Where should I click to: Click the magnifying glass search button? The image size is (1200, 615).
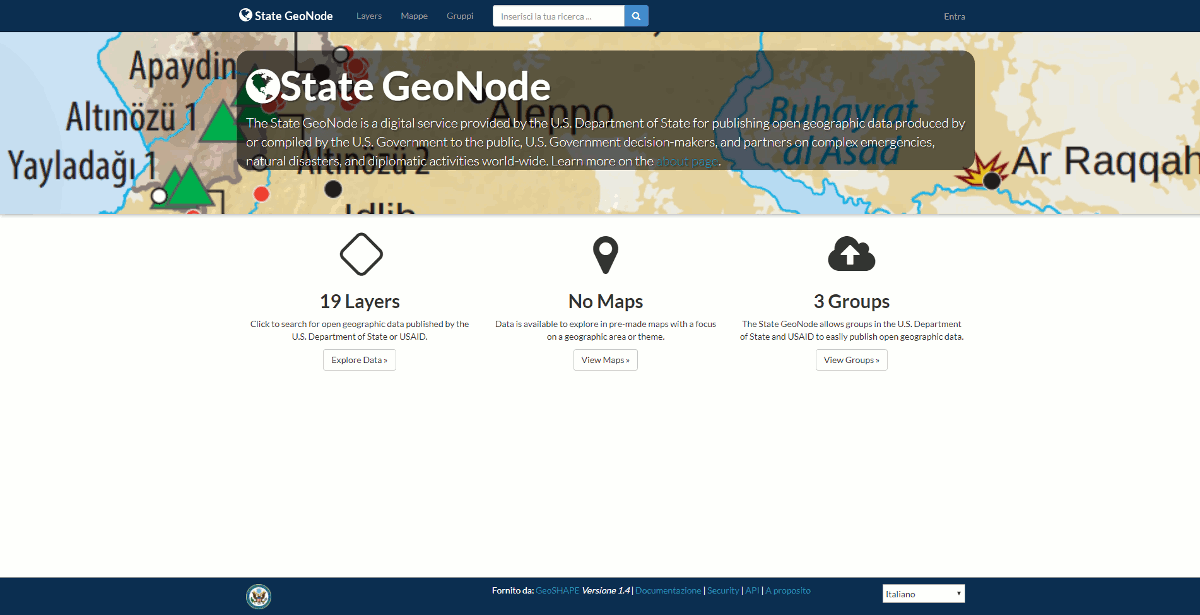click(x=637, y=16)
